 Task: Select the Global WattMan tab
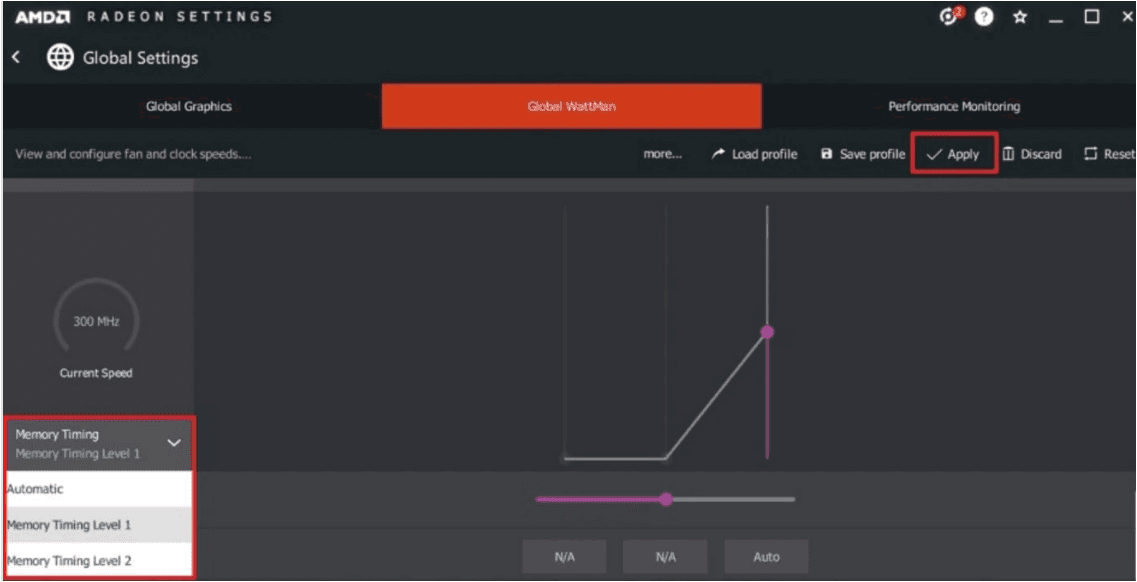pos(571,107)
